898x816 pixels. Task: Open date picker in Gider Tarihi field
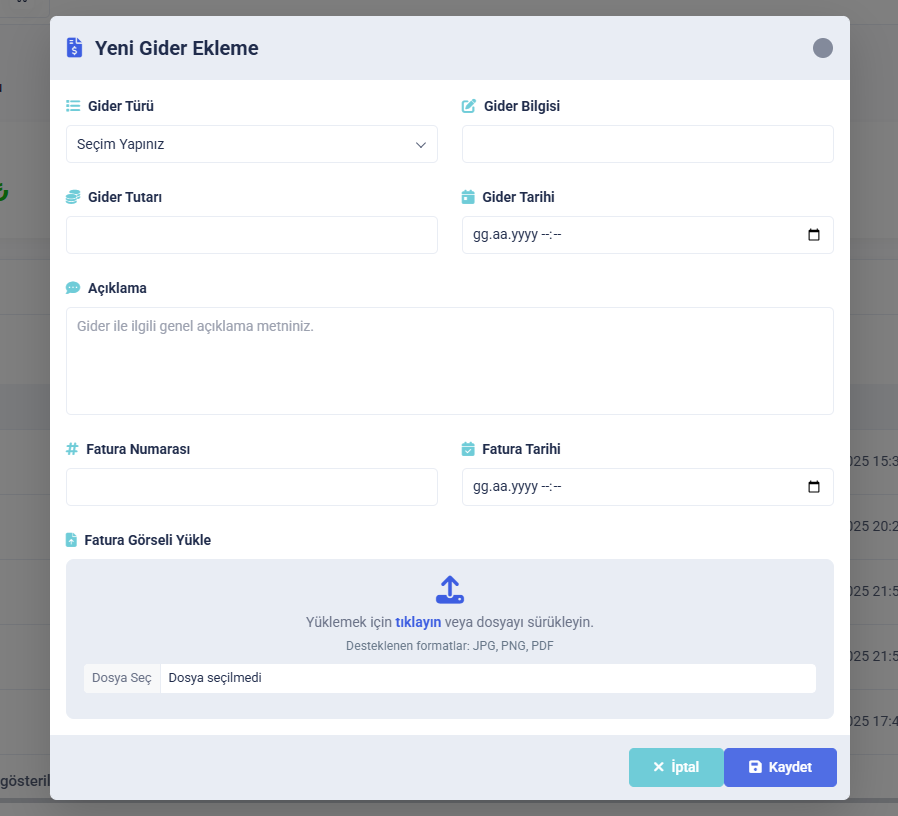tap(813, 235)
